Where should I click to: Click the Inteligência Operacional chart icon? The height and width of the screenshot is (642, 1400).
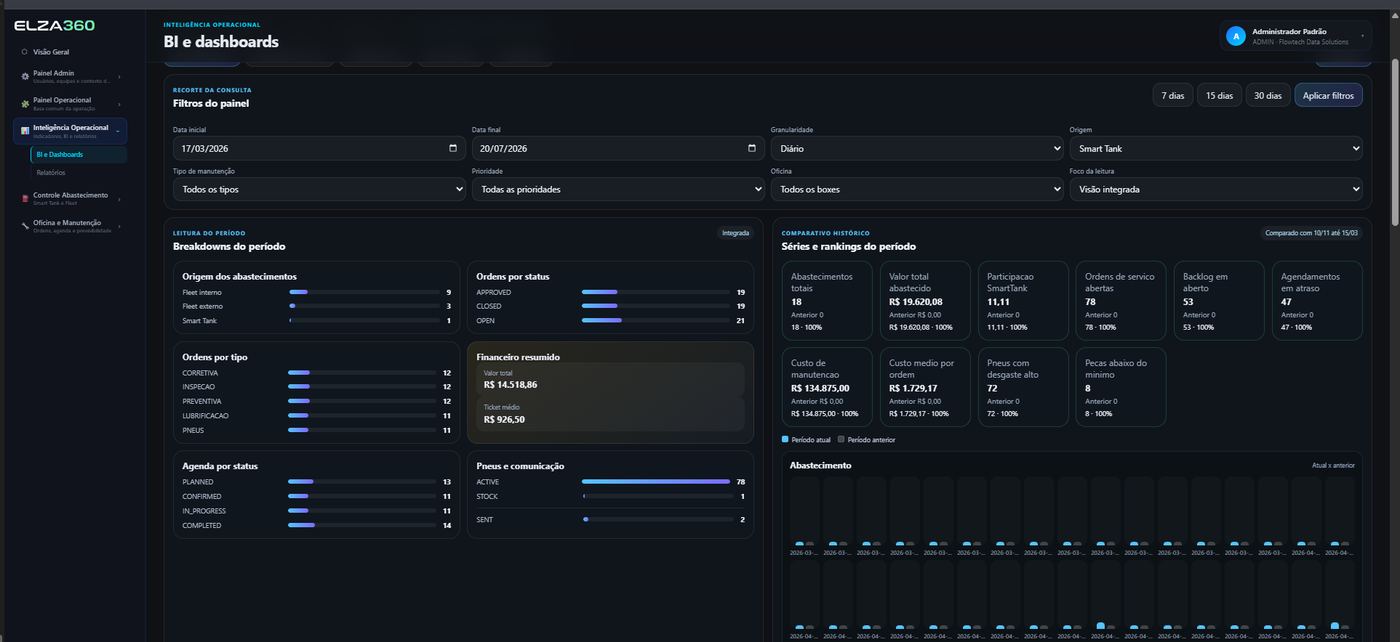click(25, 130)
